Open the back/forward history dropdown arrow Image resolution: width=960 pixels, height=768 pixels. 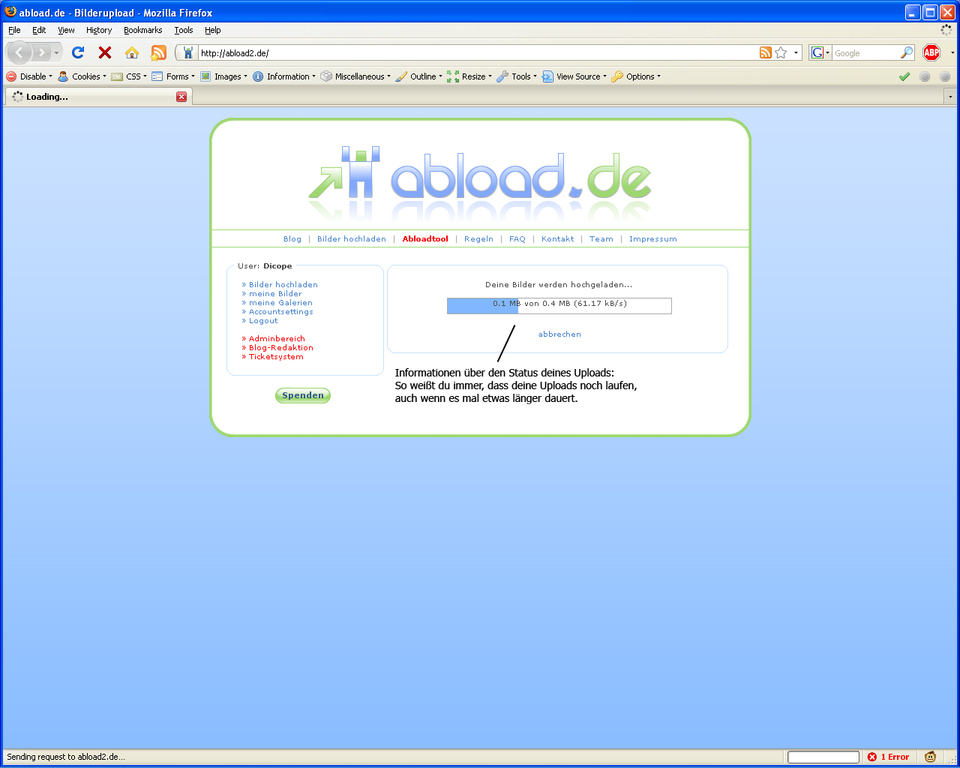57,53
